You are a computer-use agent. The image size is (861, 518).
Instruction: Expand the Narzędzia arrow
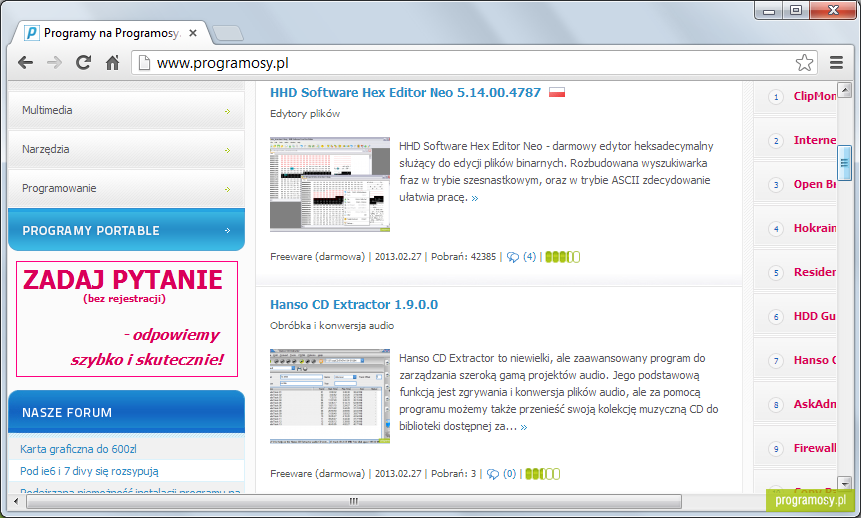coord(227,151)
